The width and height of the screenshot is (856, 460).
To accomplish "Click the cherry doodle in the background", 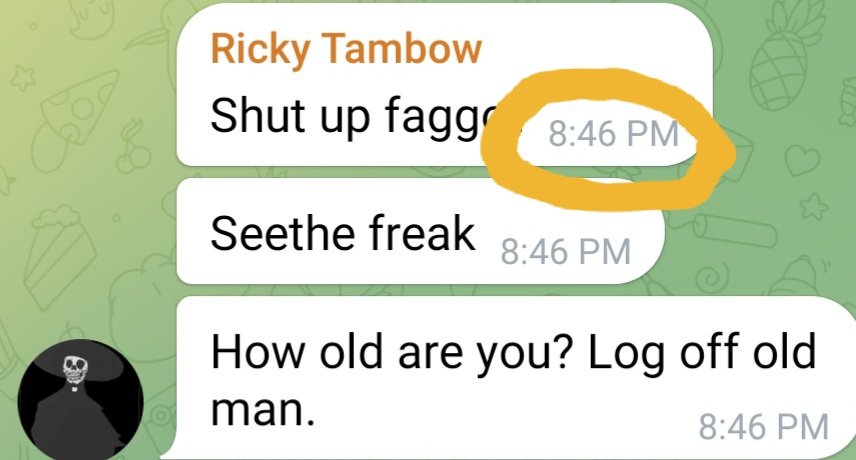I will 133,146.
